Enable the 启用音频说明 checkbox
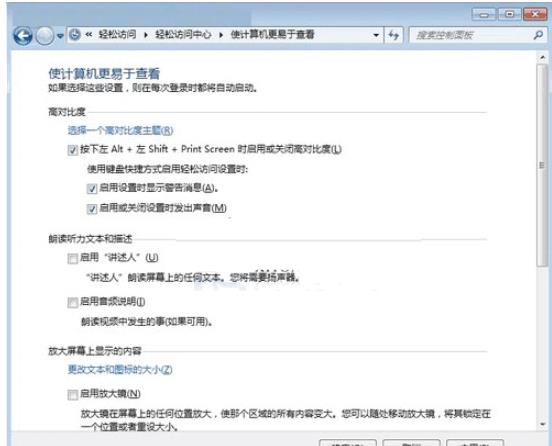Viewport: 552px width, 446px height. pyautogui.click(x=73, y=303)
